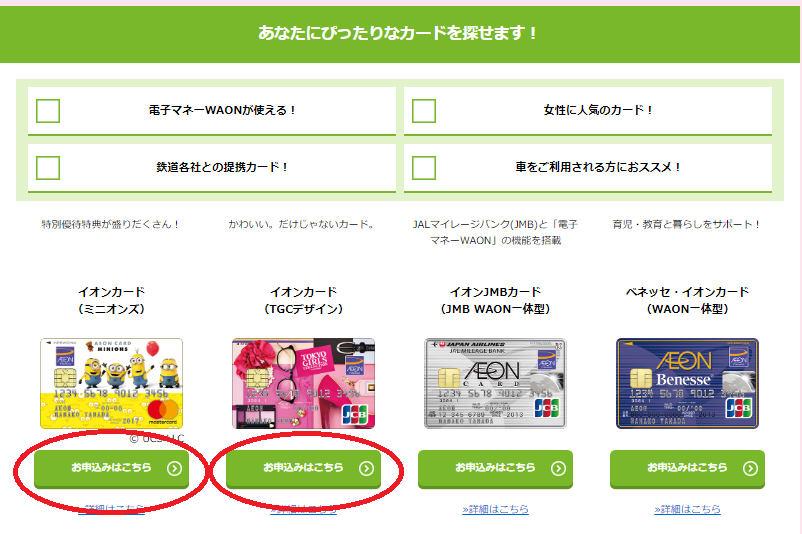Click the Benesse Aeon blue card image

[x=687, y=383]
